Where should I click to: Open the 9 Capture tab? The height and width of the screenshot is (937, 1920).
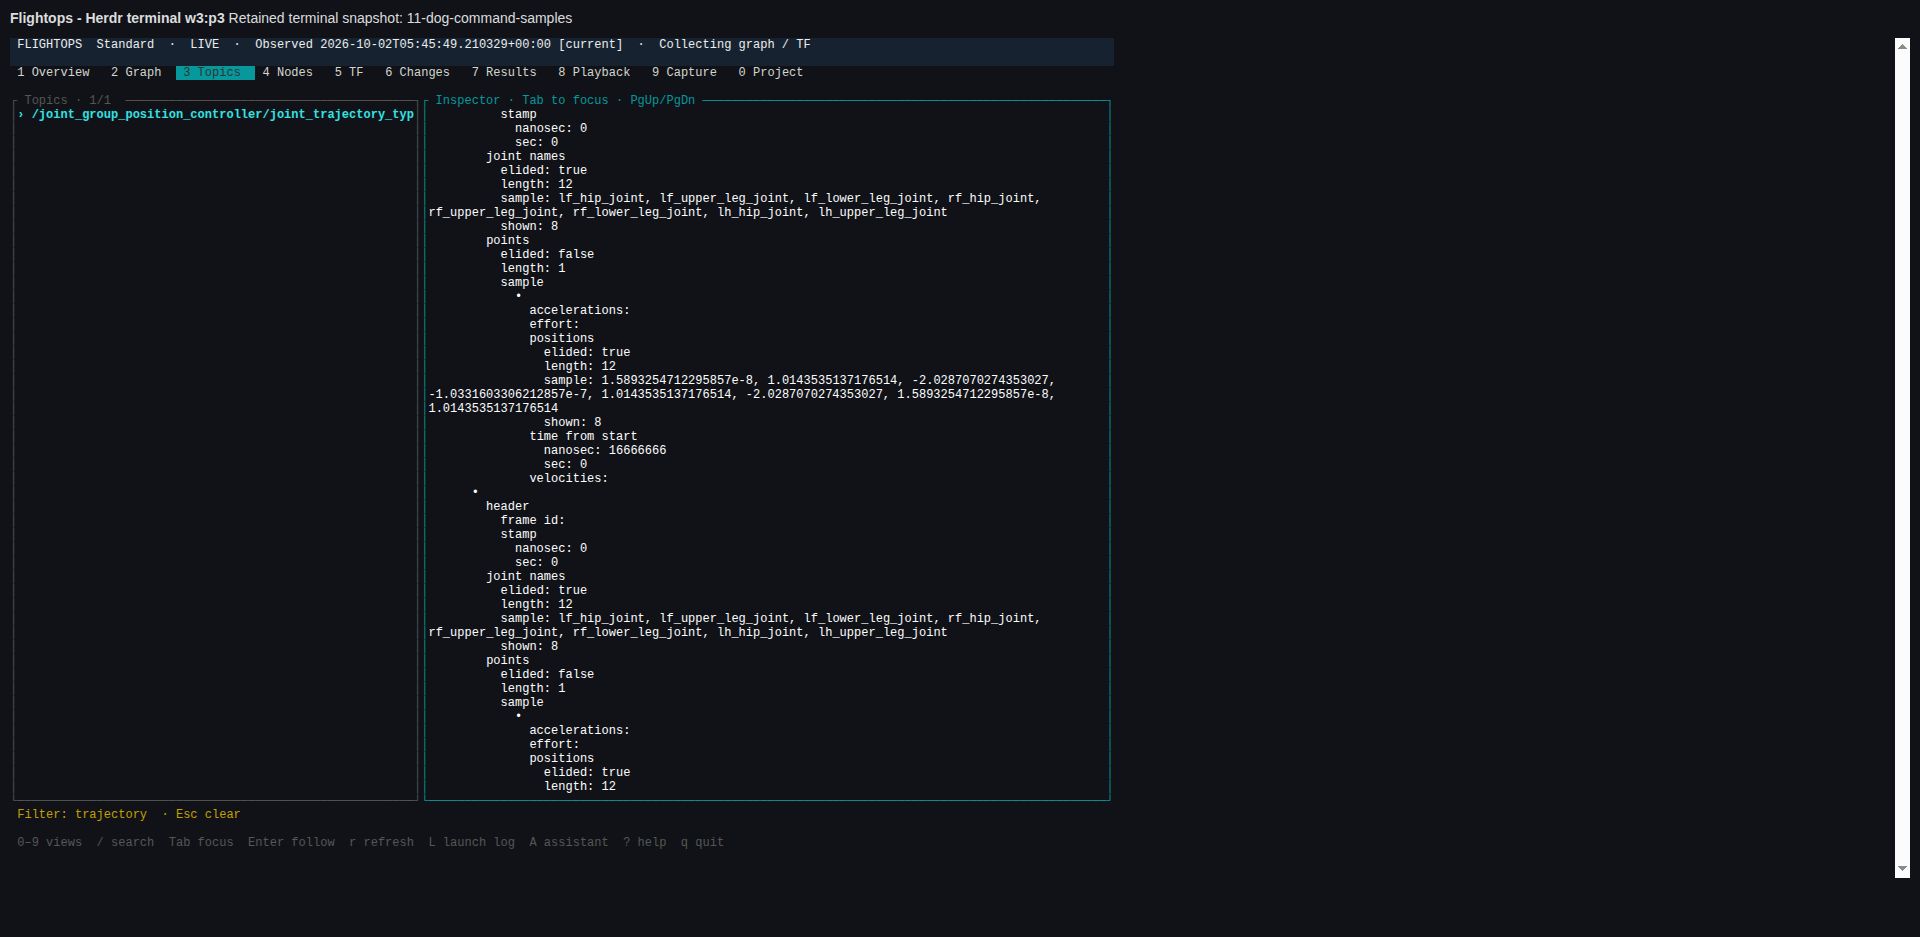(x=684, y=72)
